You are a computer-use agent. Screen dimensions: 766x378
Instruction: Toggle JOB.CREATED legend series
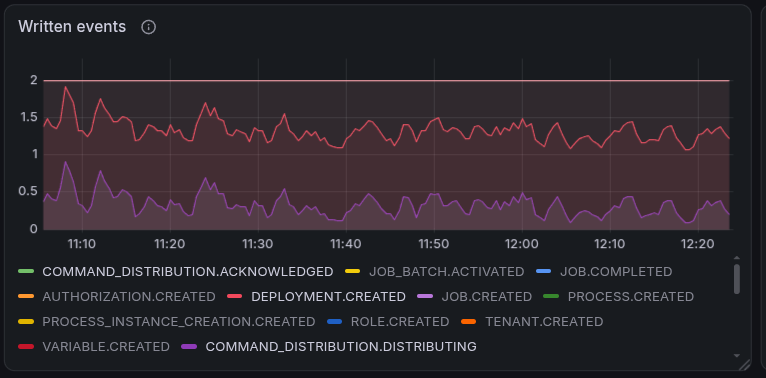[x=487, y=296]
